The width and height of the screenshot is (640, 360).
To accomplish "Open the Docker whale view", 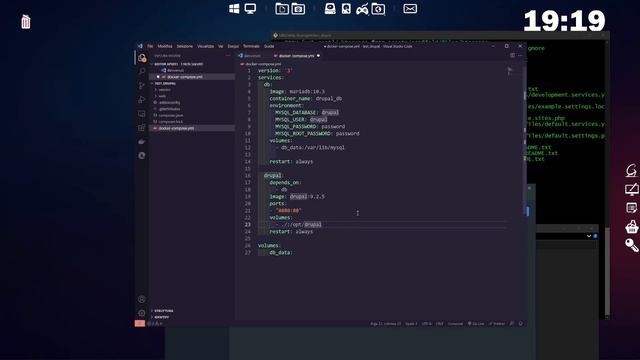I will click(142, 142).
